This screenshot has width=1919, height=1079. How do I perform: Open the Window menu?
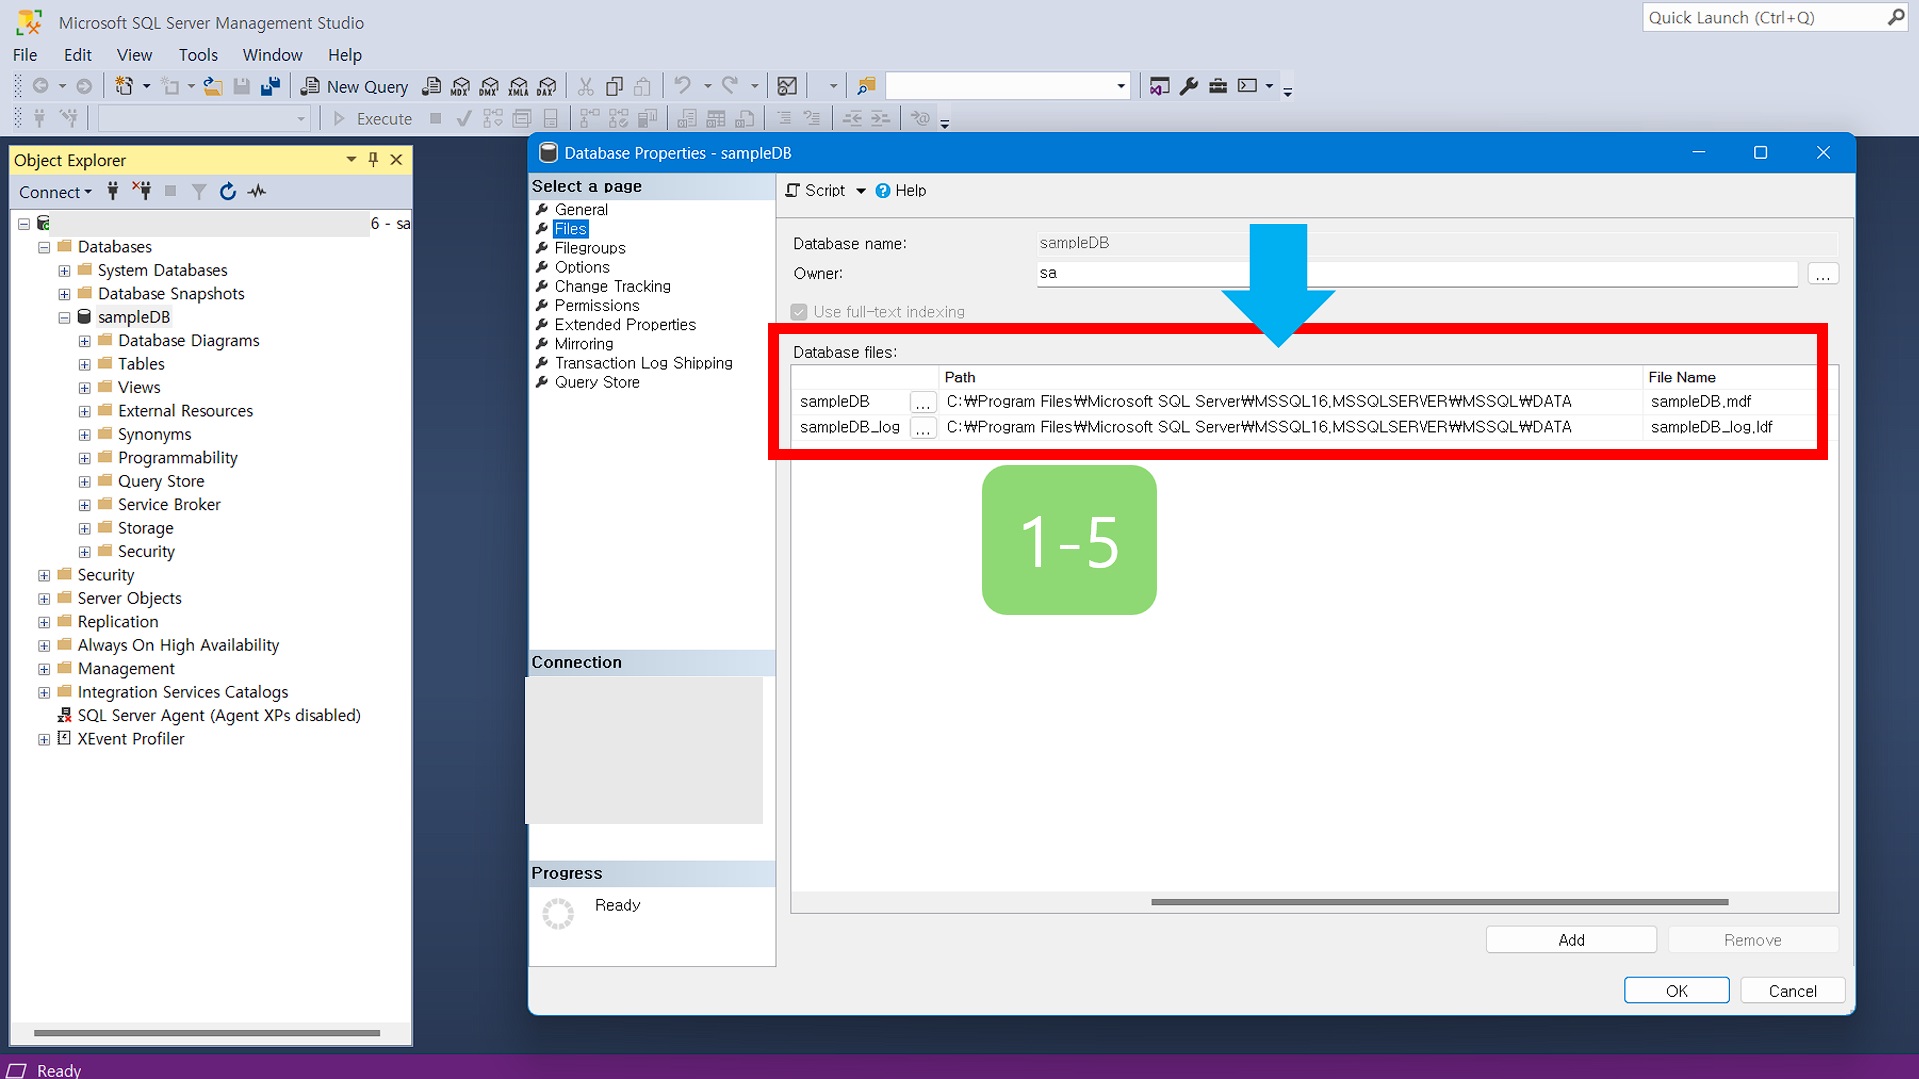pyautogui.click(x=272, y=55)
